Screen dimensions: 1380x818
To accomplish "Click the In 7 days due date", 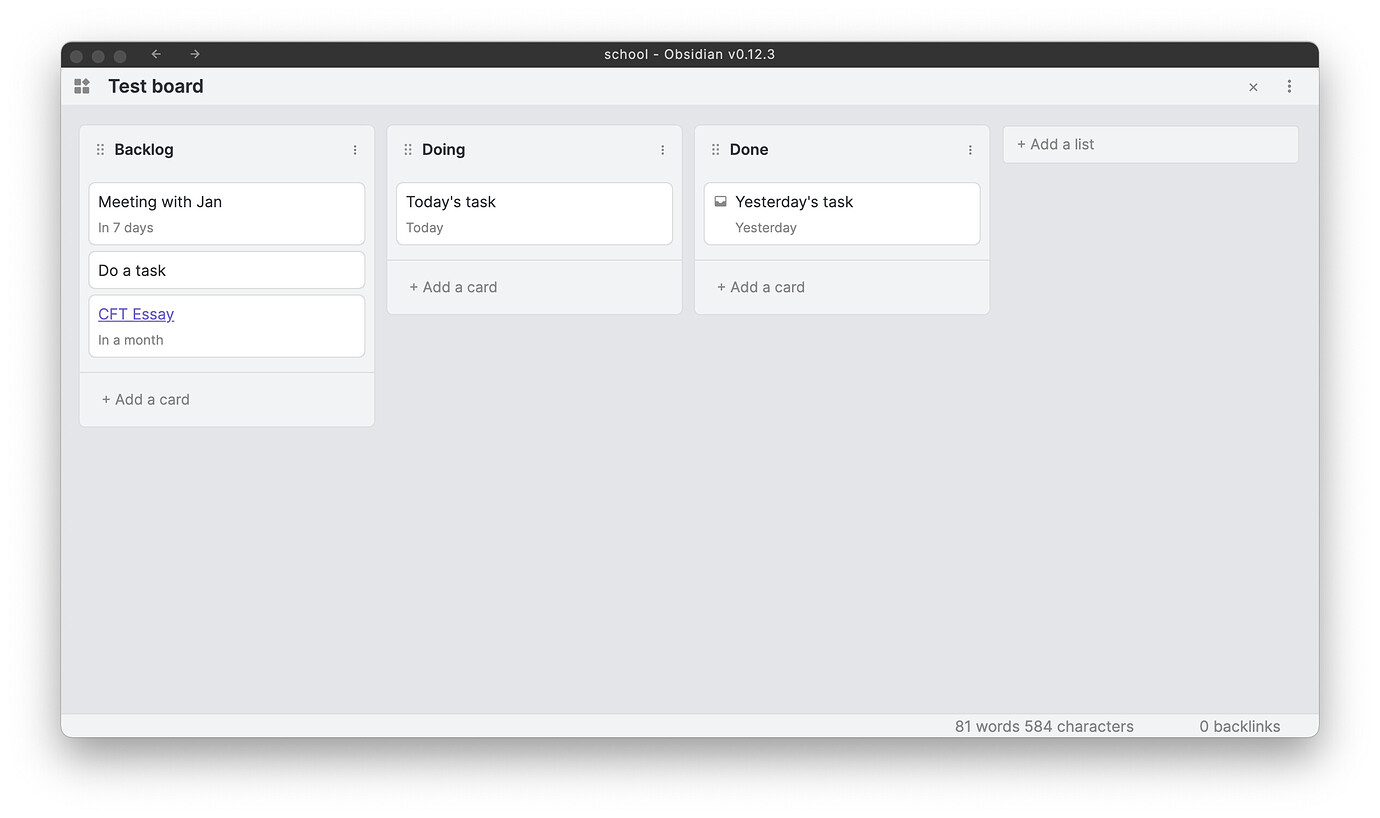I will (x=126, y=228).
